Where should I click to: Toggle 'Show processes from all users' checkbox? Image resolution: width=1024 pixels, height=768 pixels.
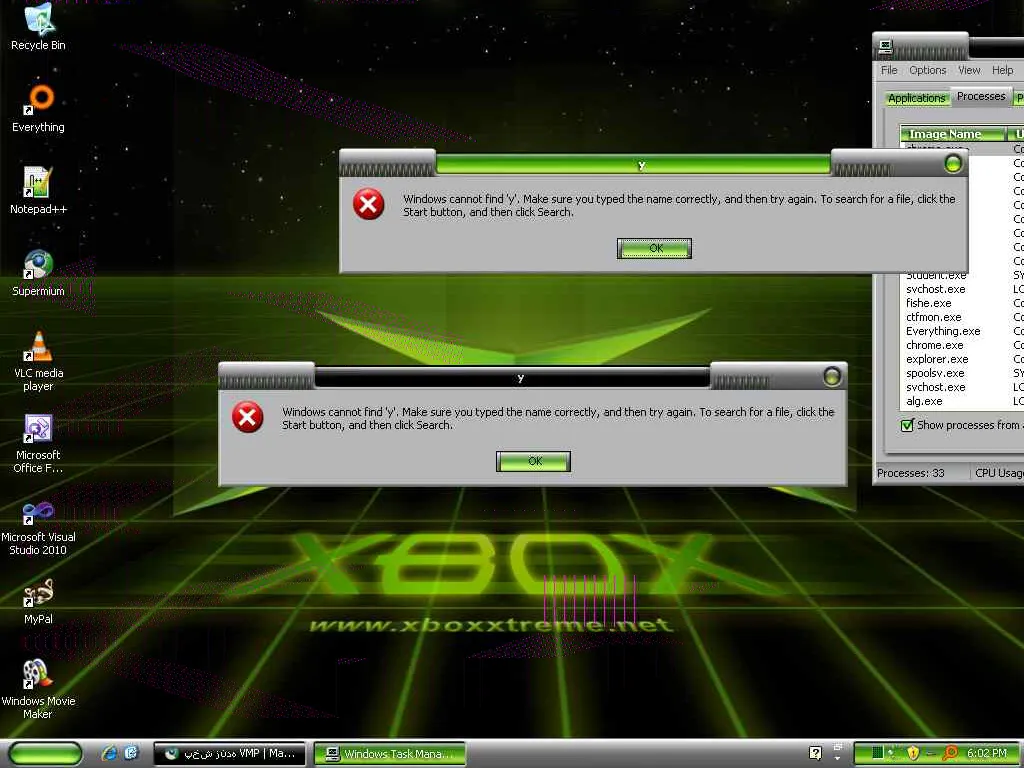pos(907,426)
